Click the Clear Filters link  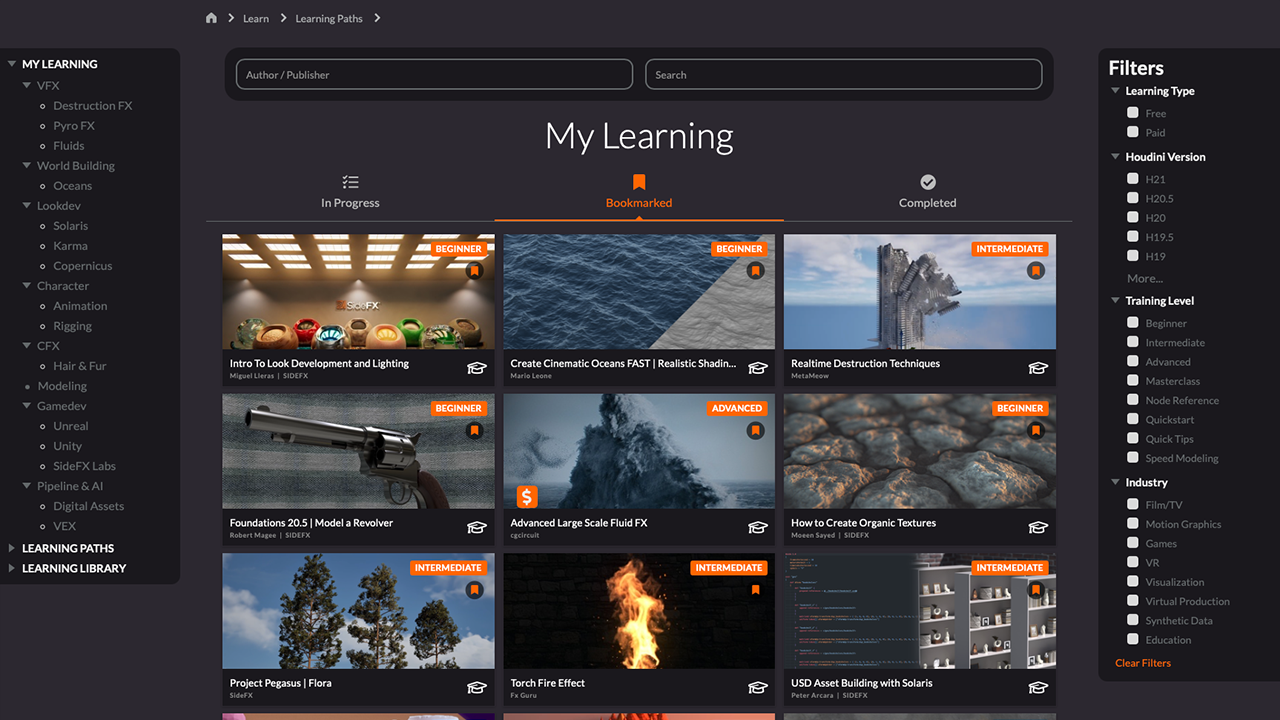pyautogui.click(x=1143, y=663)
